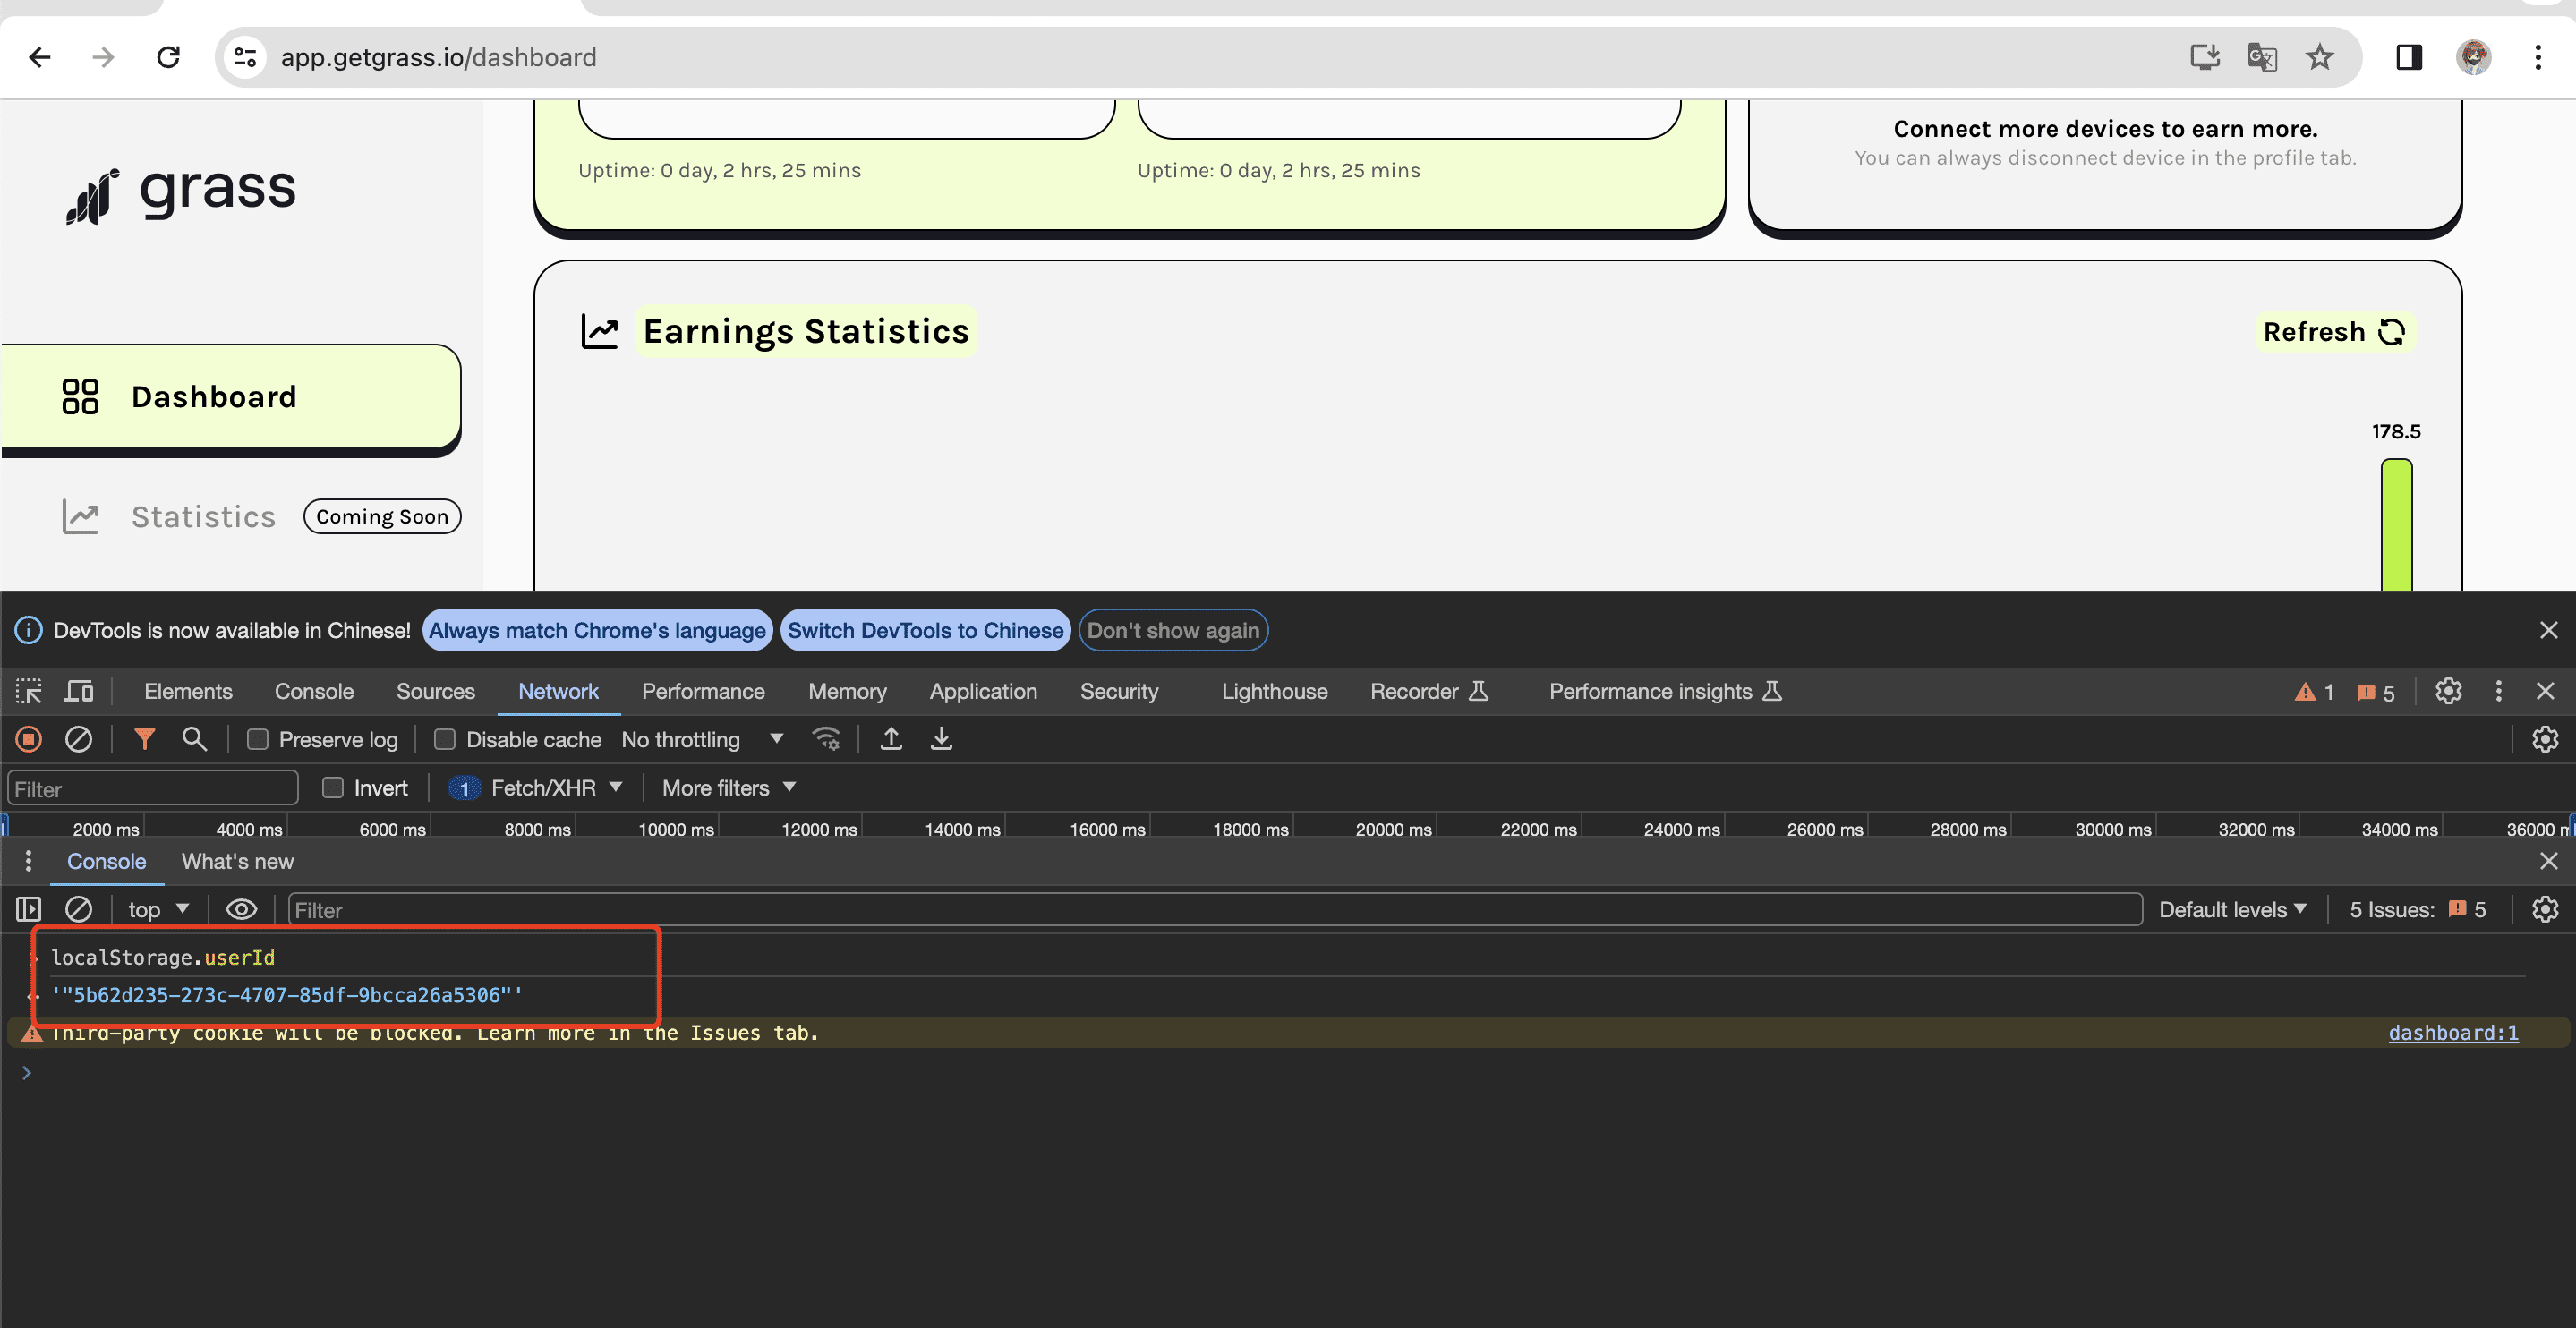Open the Elements tab
This screenshot has height=1328, width=2576.
[188, 691]
